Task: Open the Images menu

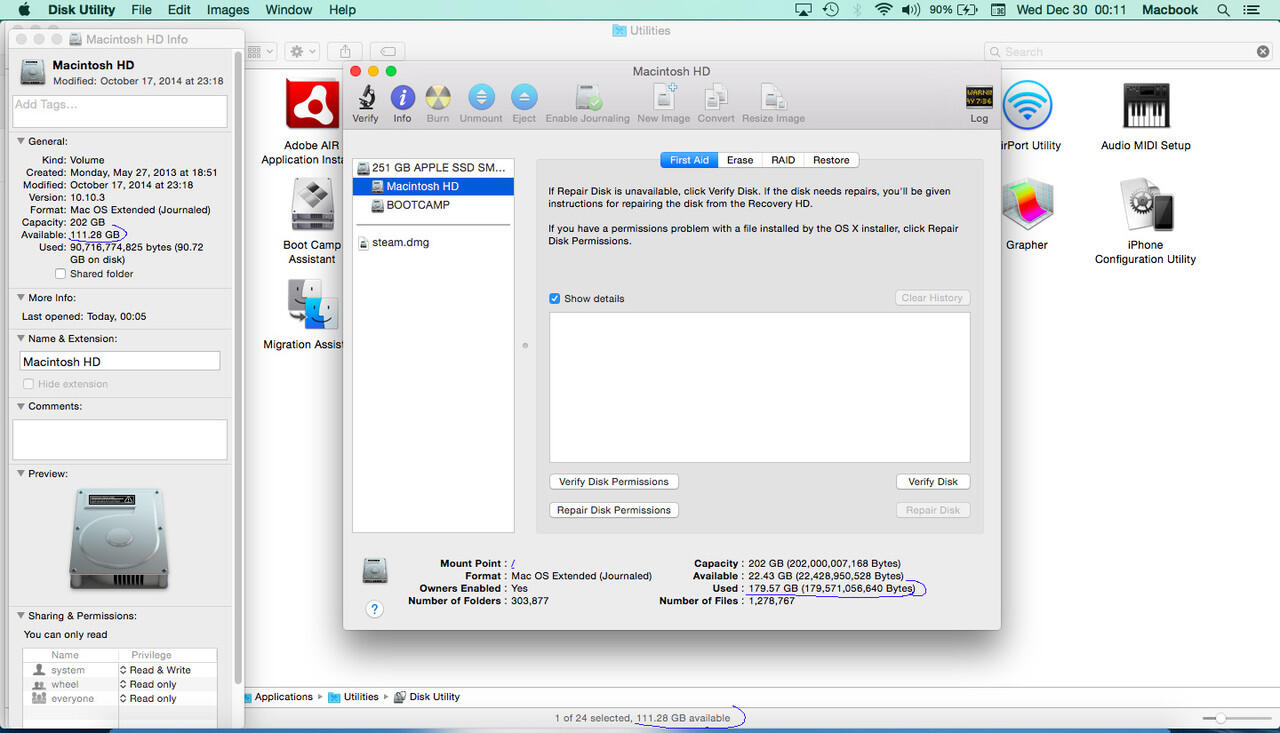Action: click(228, 10)
